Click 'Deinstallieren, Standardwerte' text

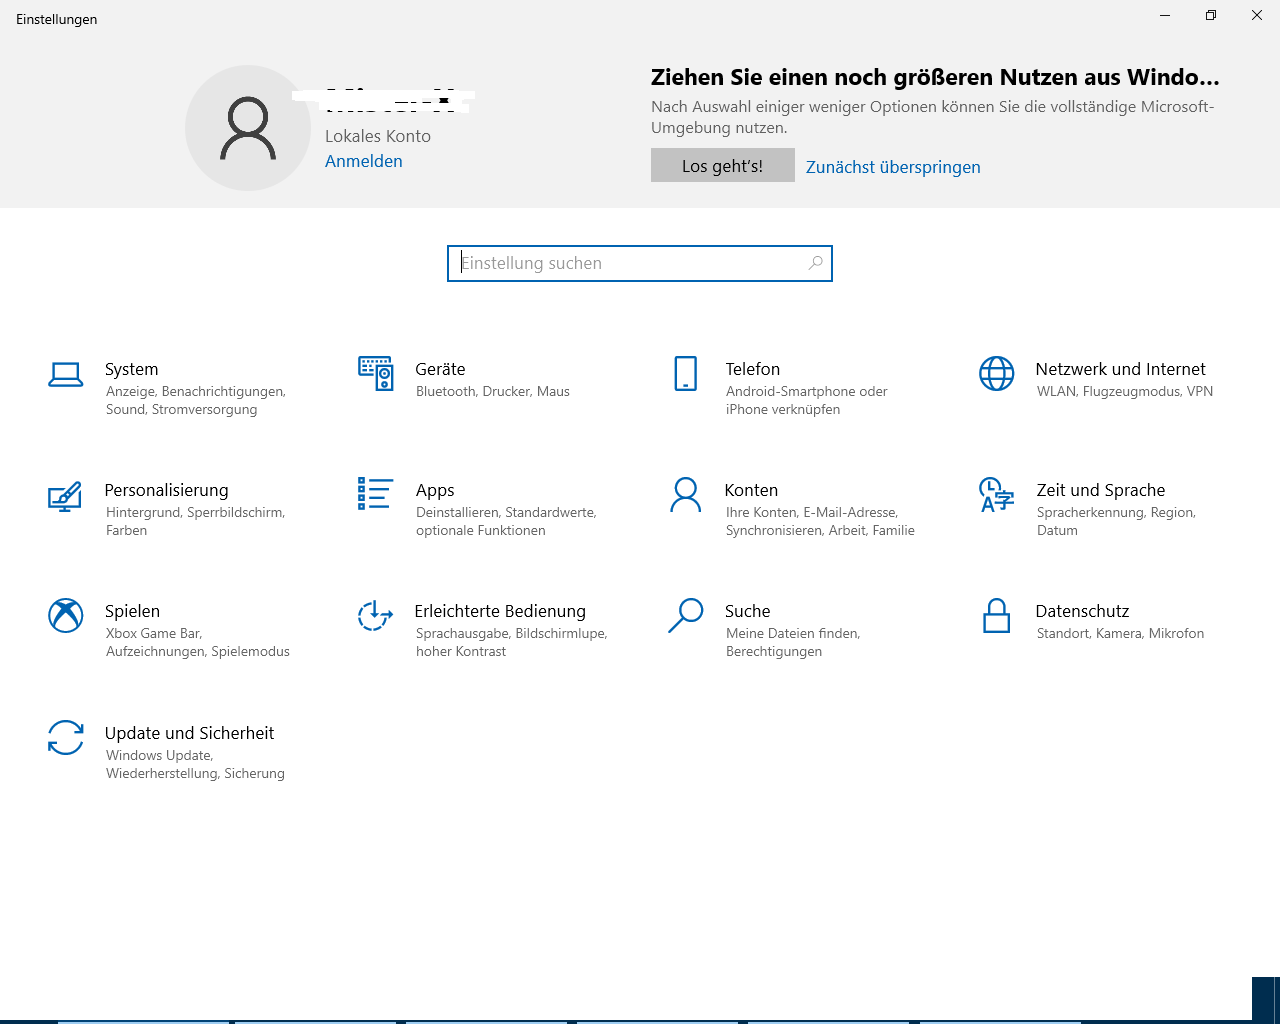[506, 512]
